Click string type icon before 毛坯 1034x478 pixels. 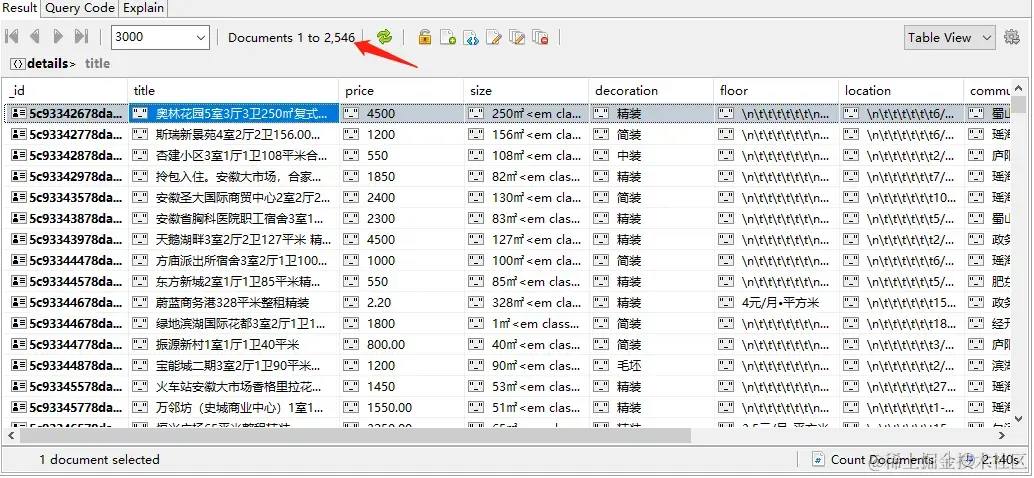601,365
